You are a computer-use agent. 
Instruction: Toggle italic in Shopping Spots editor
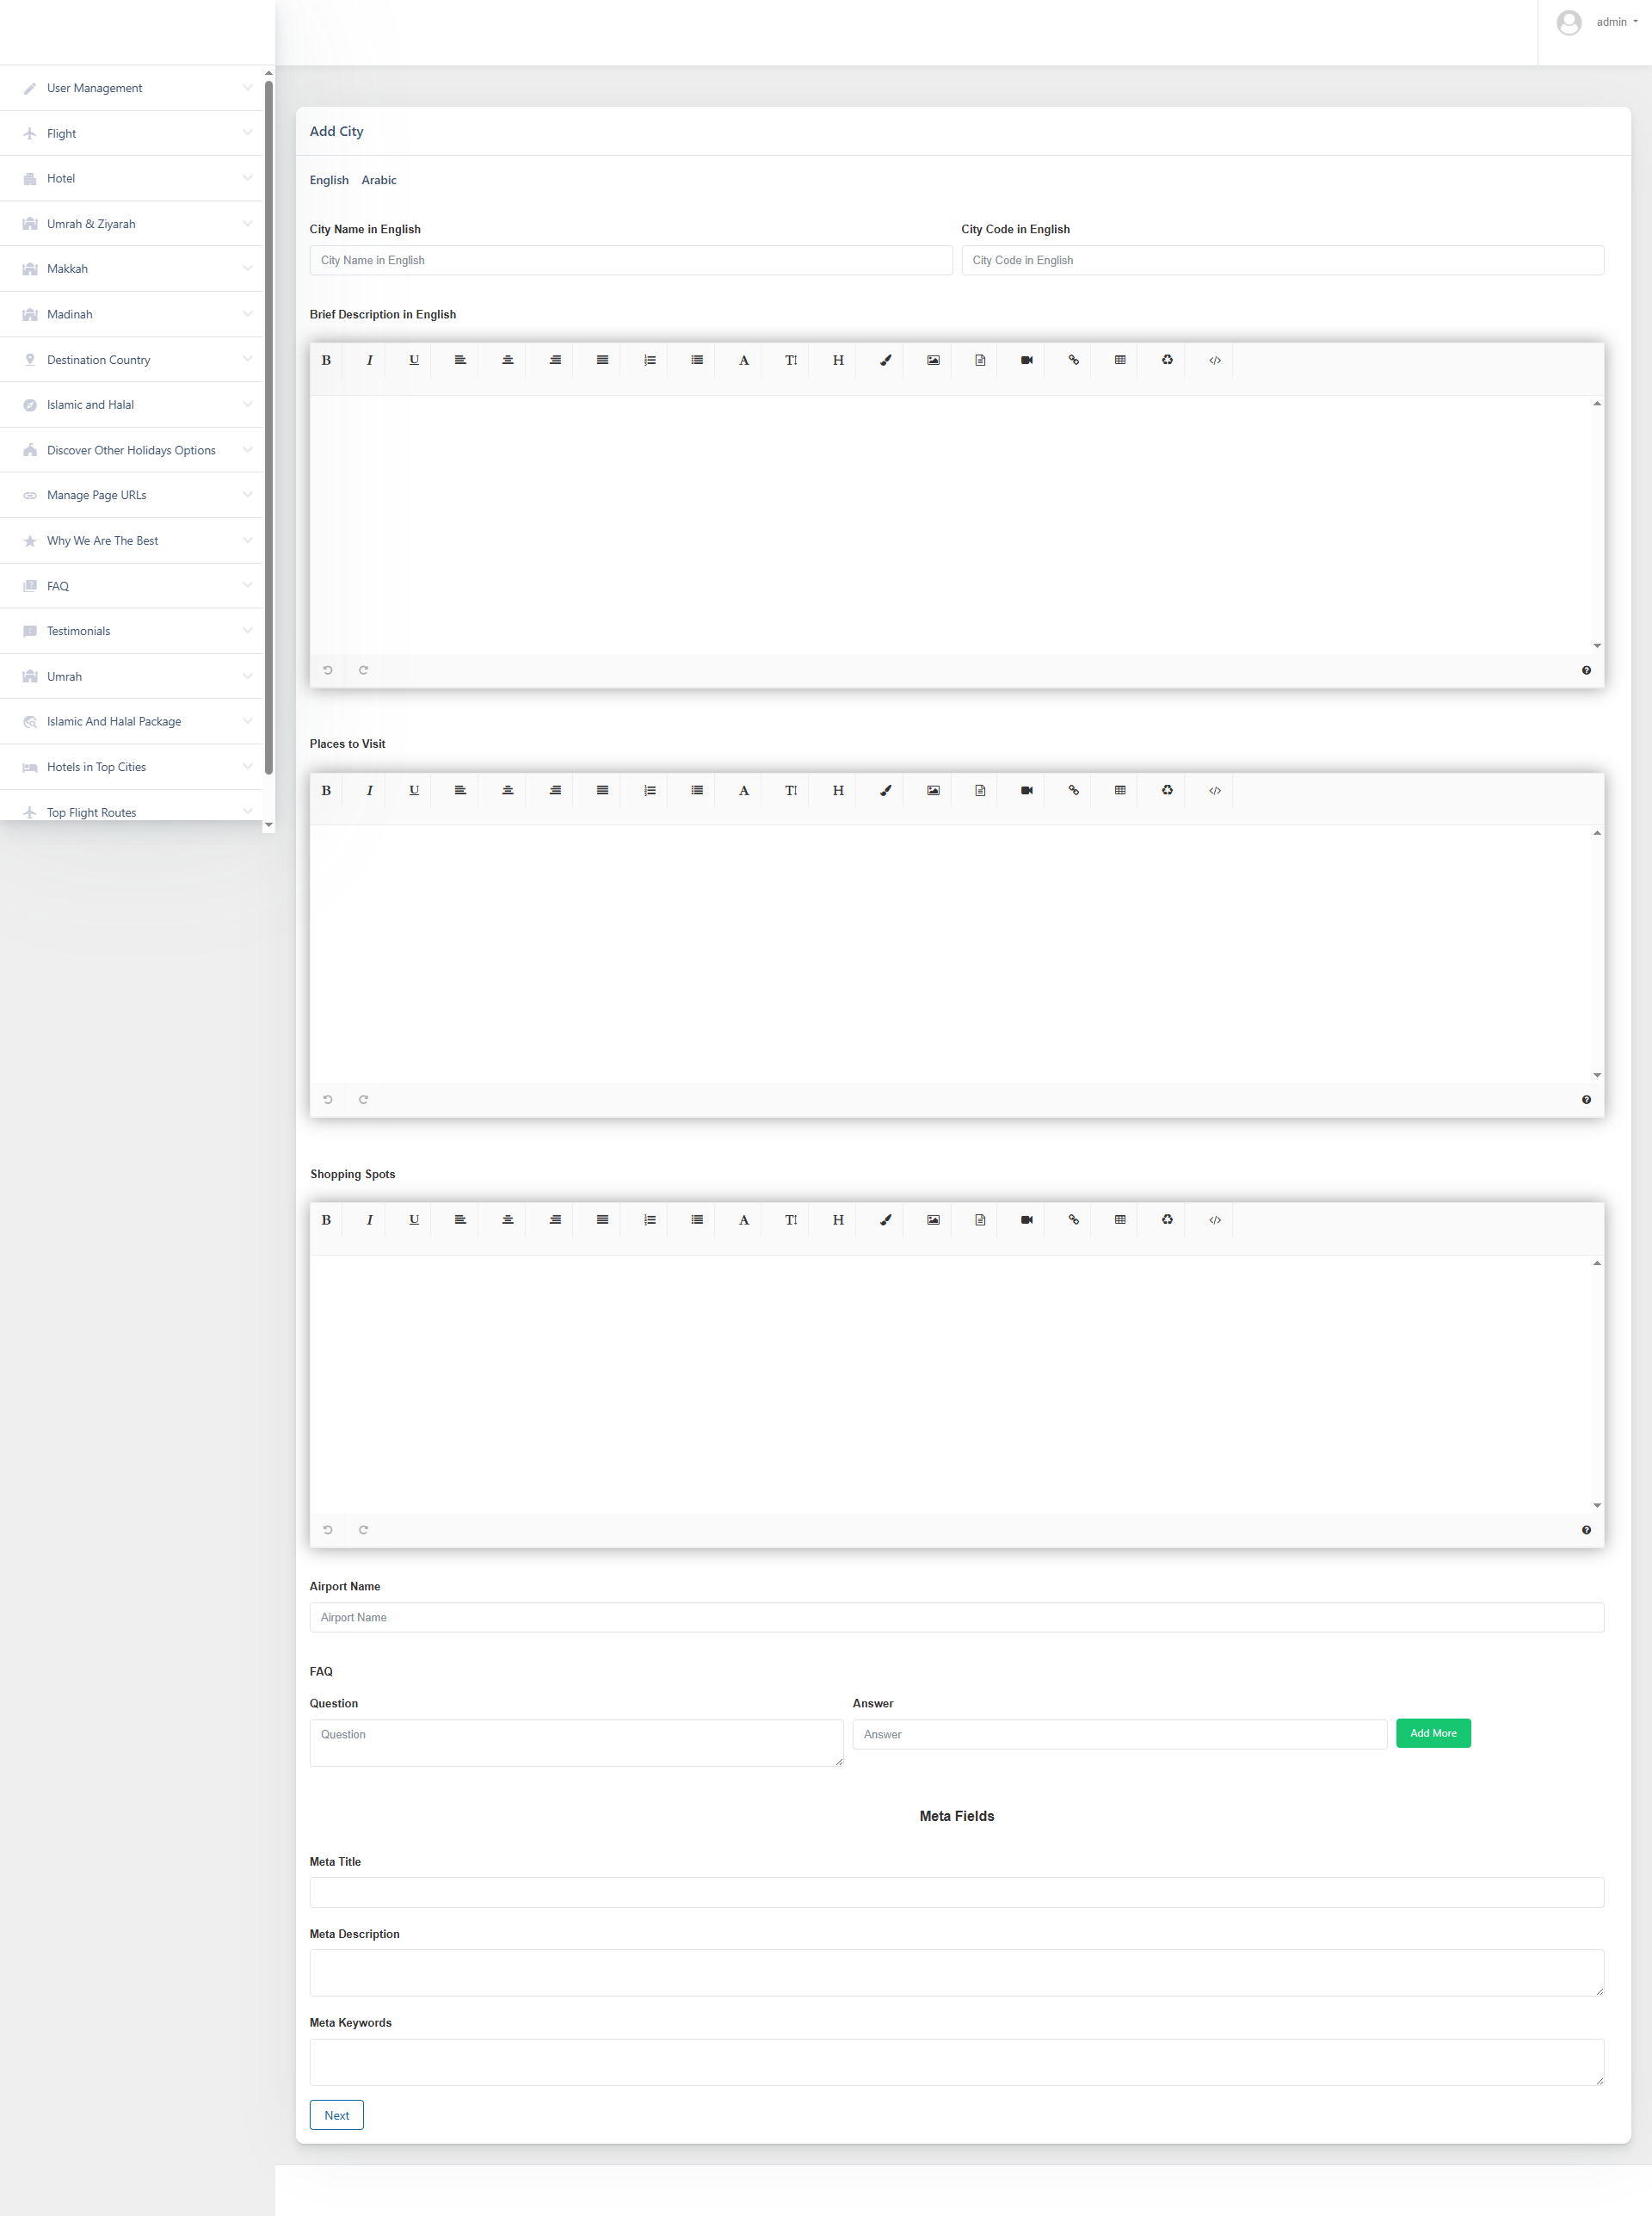point(369,1220)
